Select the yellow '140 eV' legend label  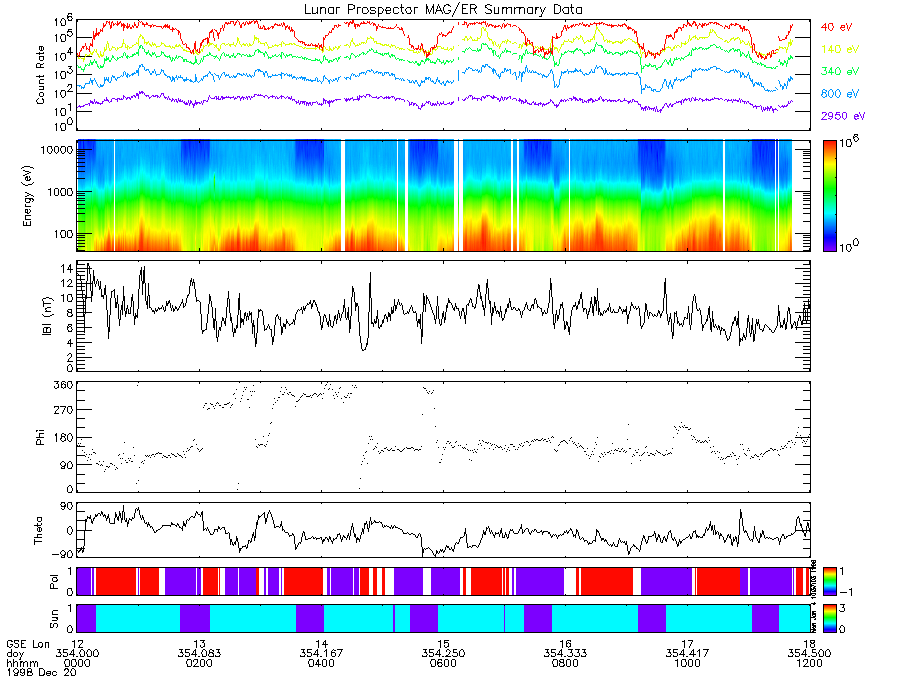(x=840, y=49)
